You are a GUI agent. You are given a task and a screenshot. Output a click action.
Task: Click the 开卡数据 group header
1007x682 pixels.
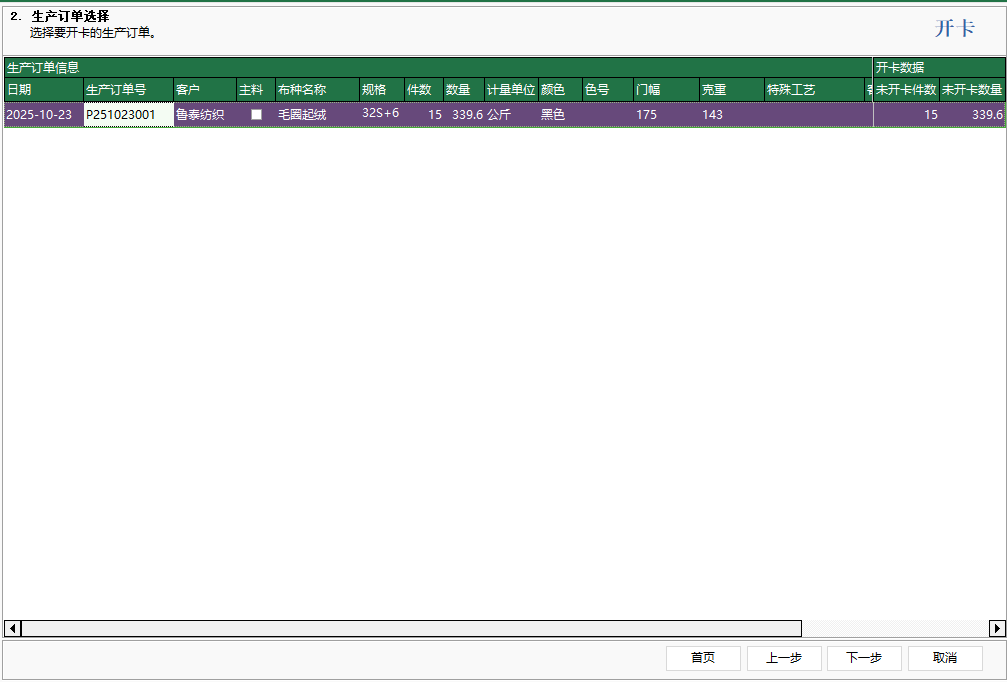(x=938, y=68)
